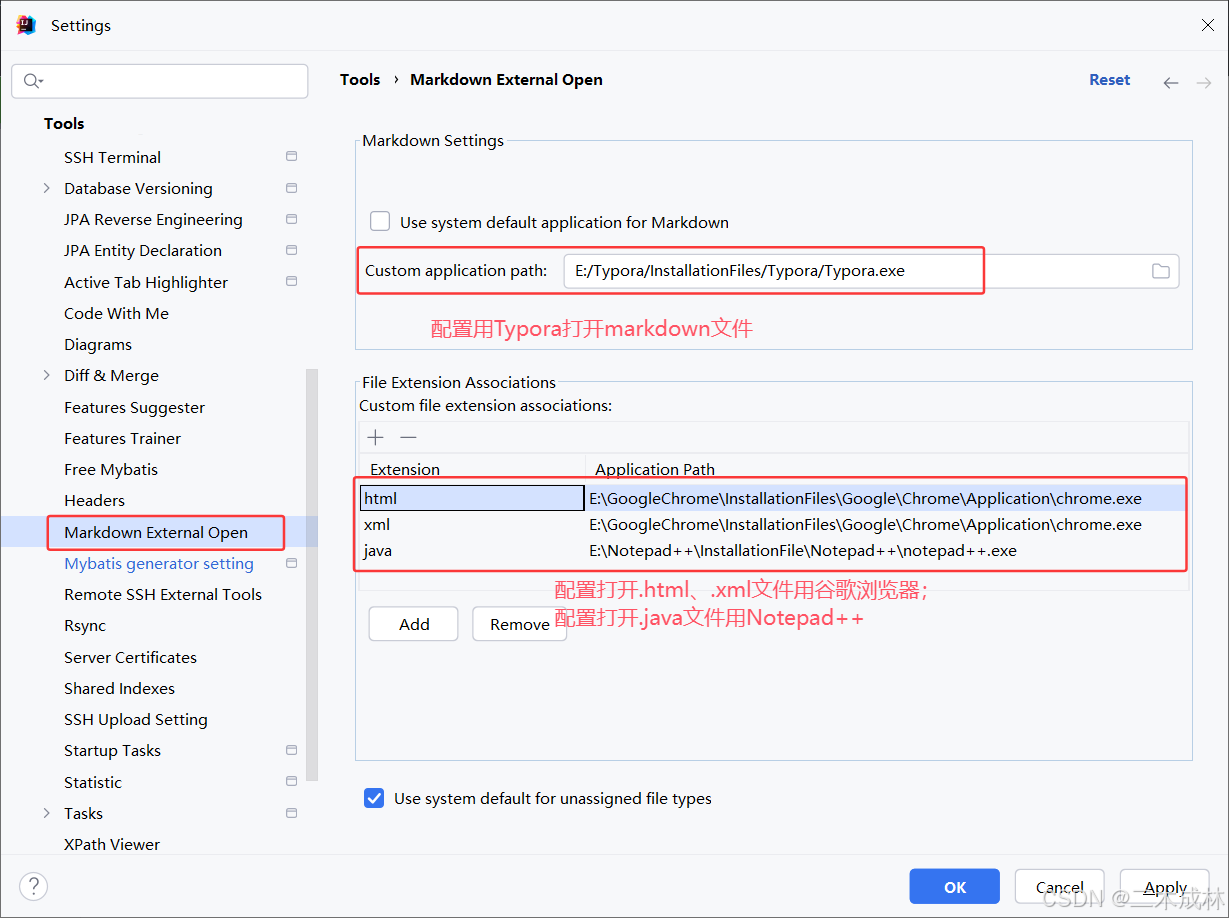The image size is (1229, 918).
Task: Enable Use system default application for Markdown
Action: pos(380,222)
